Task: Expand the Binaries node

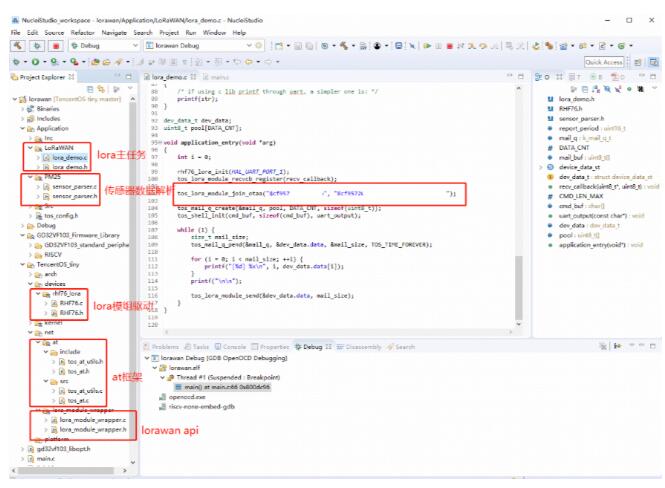Action: 23,109
